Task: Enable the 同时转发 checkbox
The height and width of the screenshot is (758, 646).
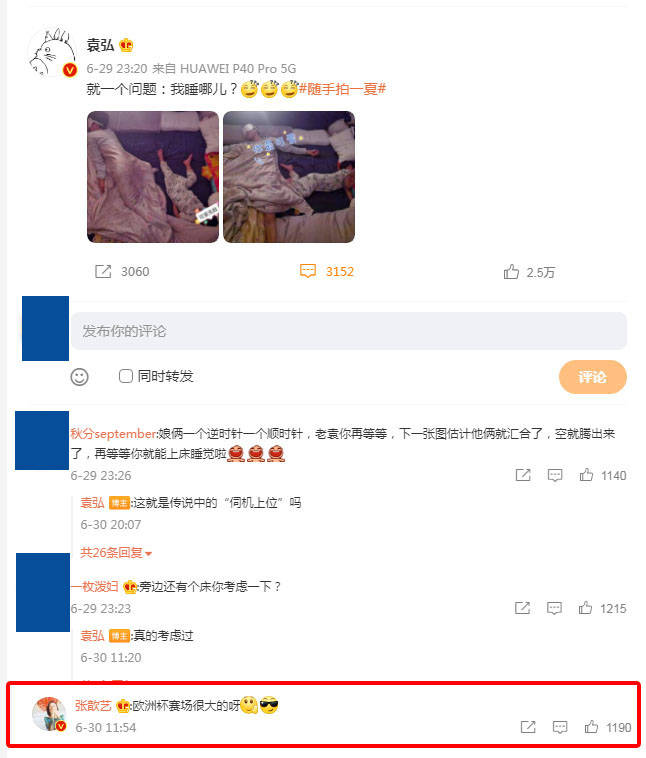Action: 126,376
